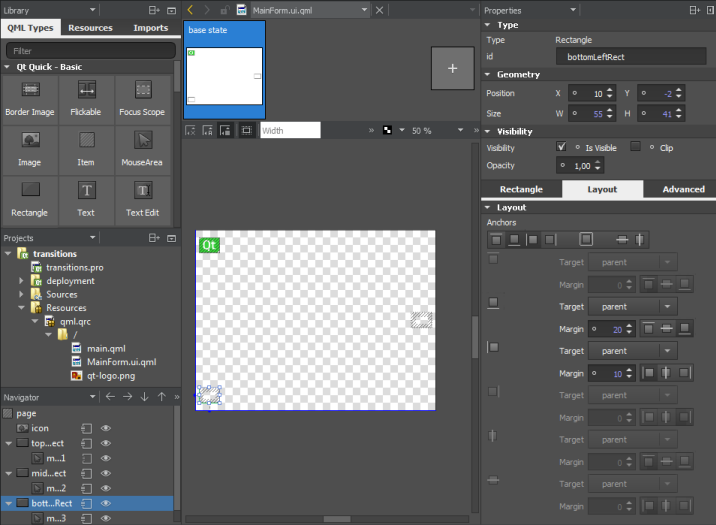This screenshot has width=716, height=525.
Task: Expand the deployment folder in Projects
Action: point(21,281)
